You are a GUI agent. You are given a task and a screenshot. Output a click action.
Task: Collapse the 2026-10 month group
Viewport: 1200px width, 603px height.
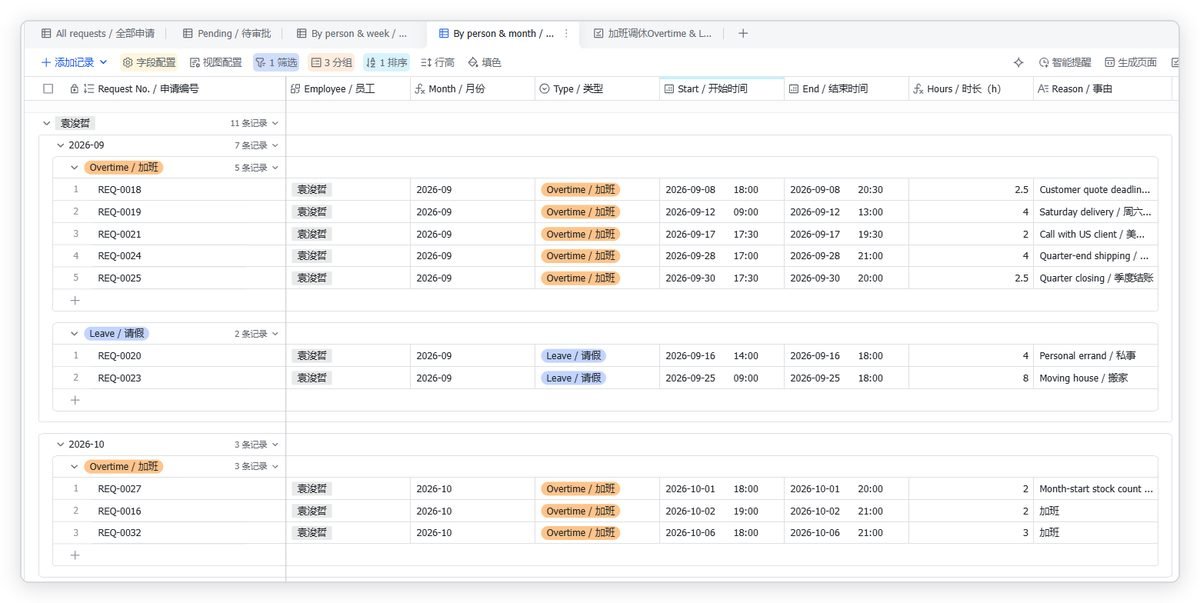60,445
